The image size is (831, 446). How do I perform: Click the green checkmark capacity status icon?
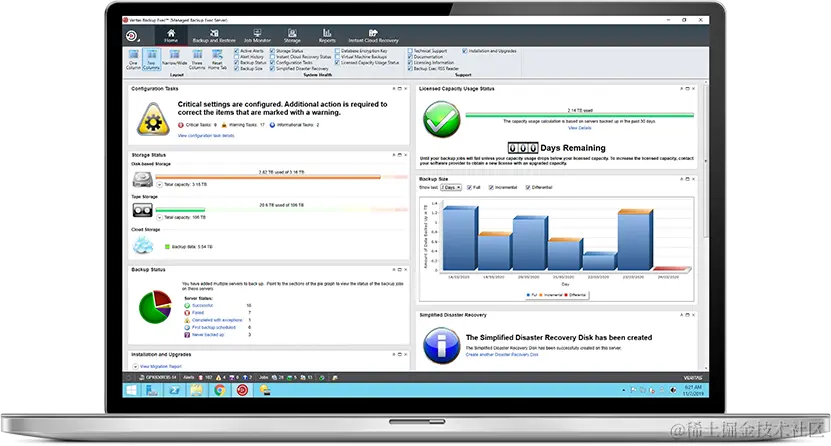(441, 120)
